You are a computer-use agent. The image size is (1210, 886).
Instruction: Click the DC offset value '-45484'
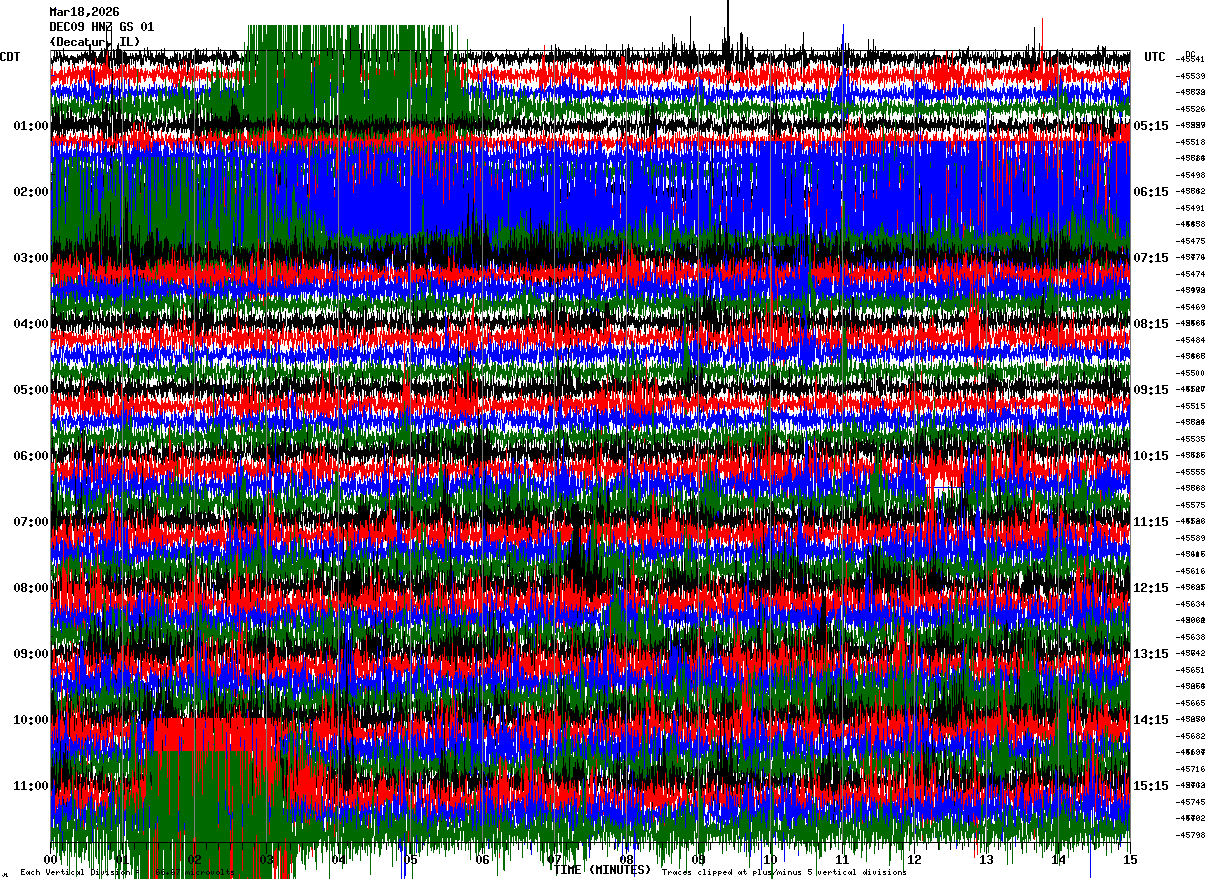click(x=1191, y=340)
